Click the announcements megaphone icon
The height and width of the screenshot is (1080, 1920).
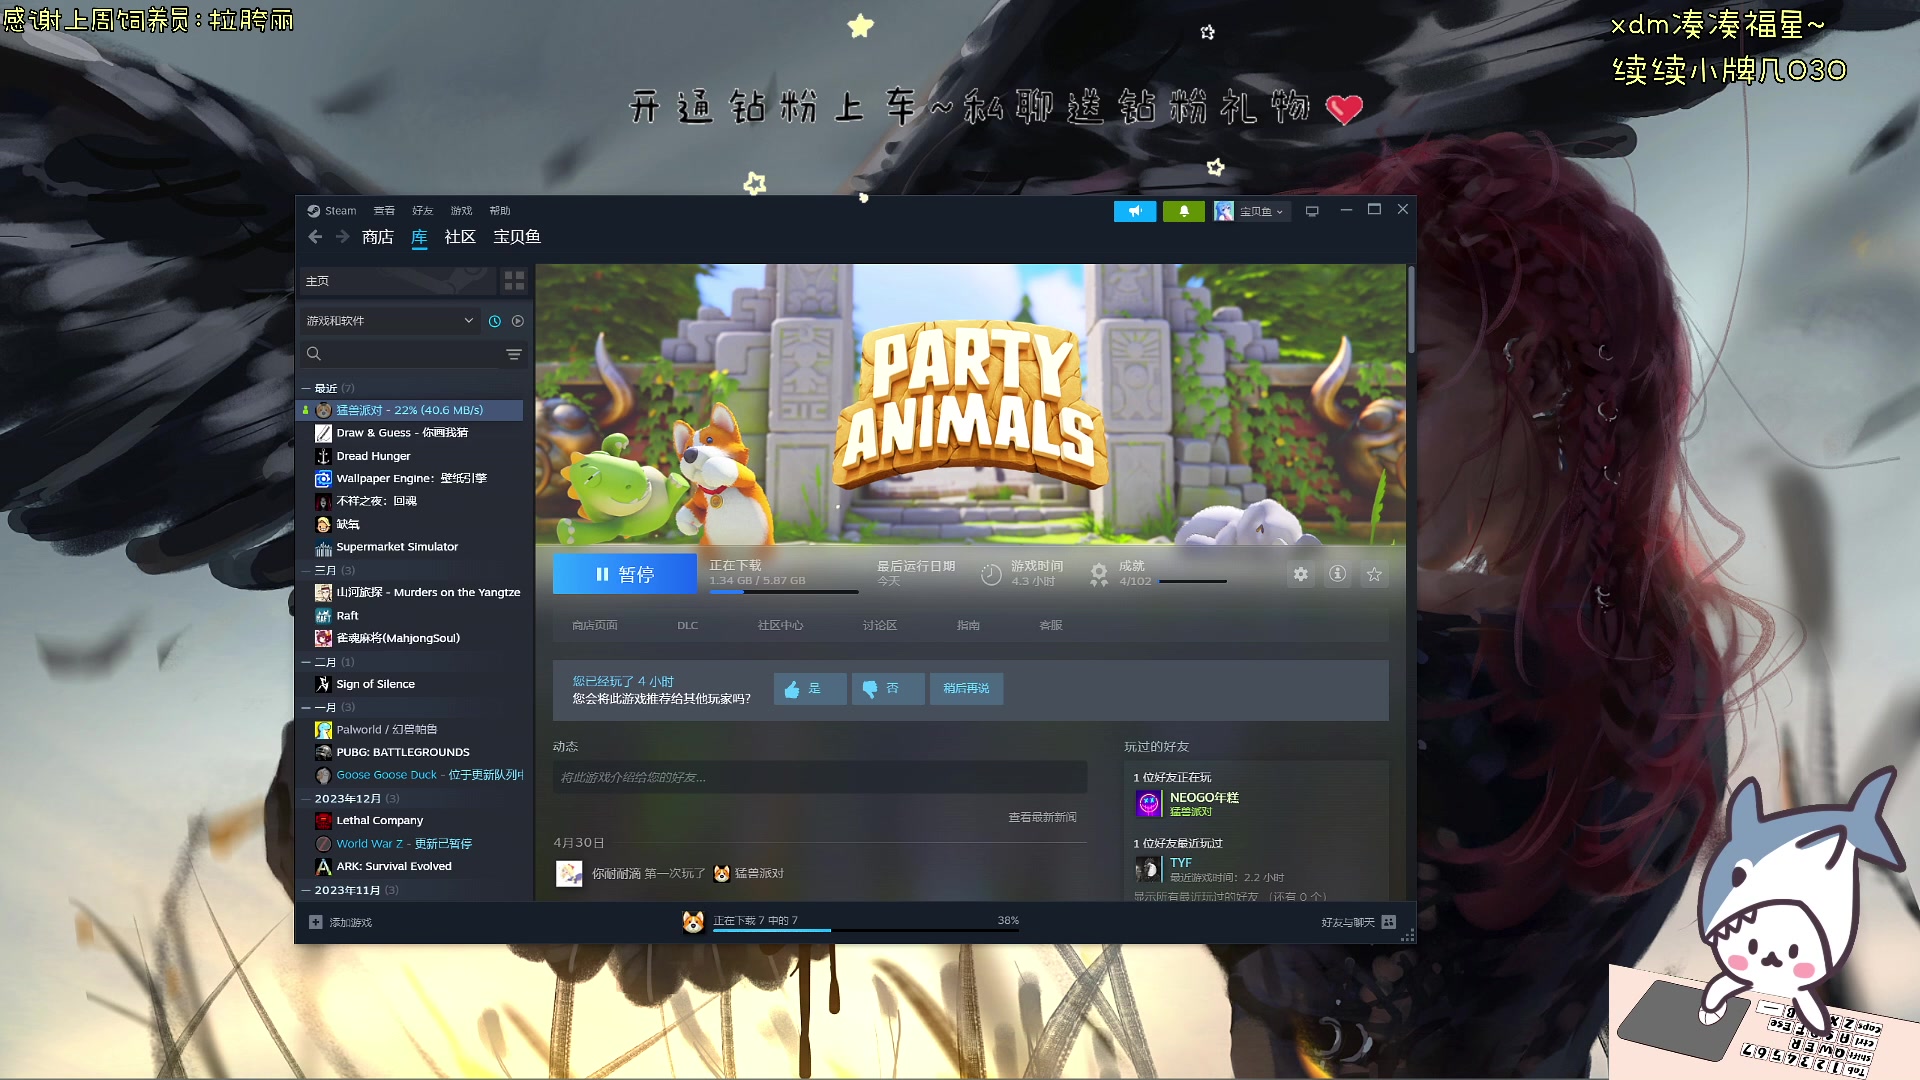1135,211
